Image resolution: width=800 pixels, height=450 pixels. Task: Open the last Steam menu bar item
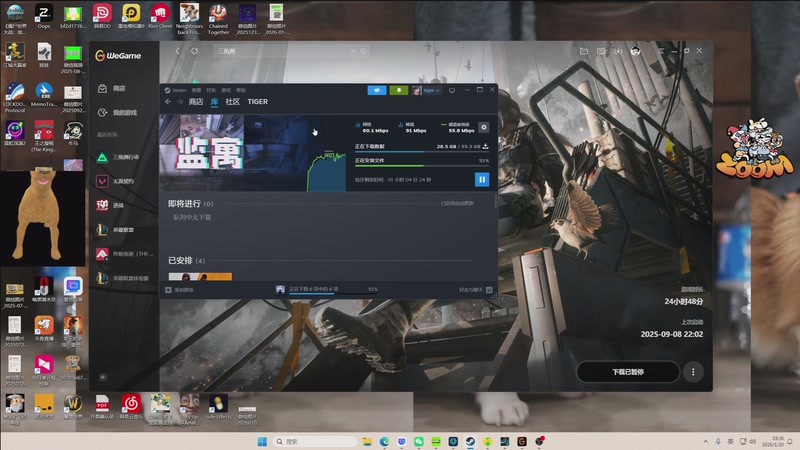[x=241, y=90]
